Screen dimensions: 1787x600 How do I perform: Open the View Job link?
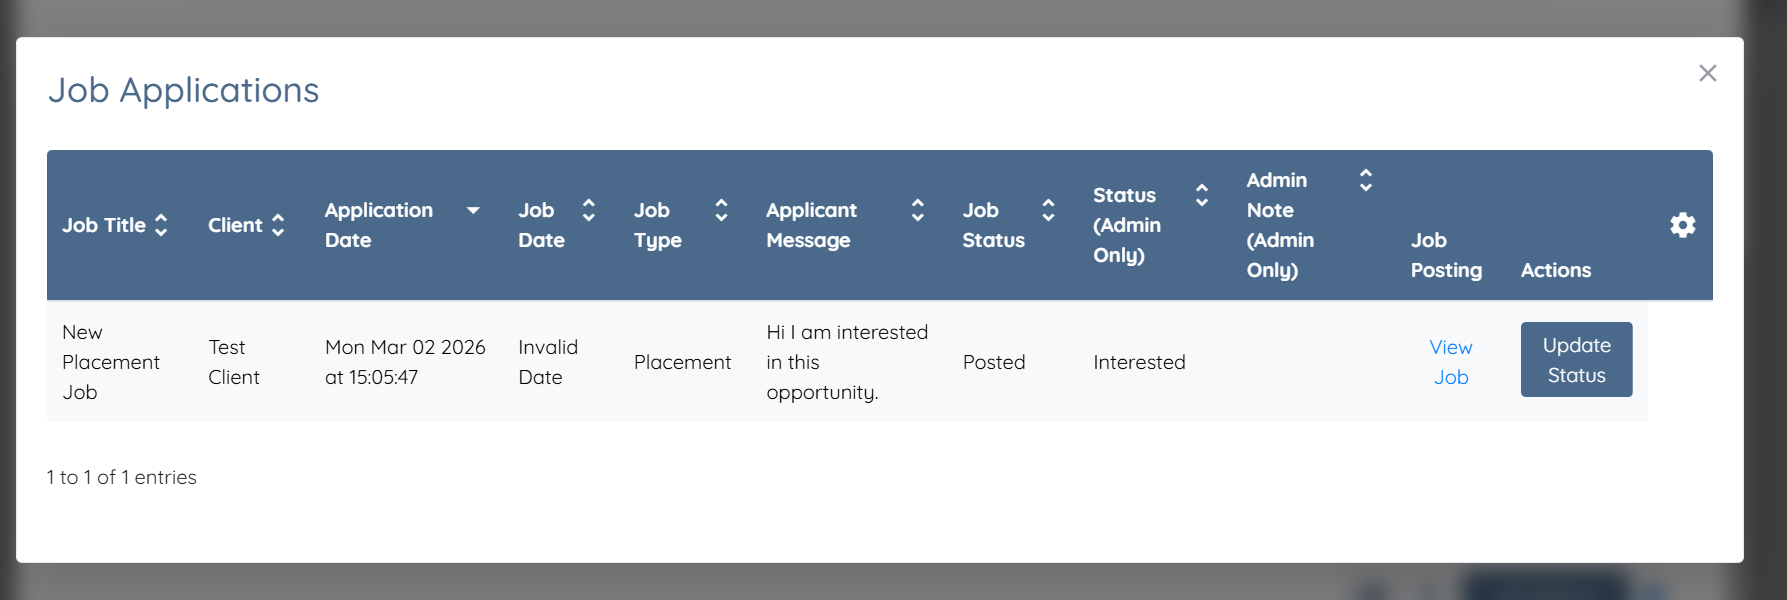tap(1450, 362)
